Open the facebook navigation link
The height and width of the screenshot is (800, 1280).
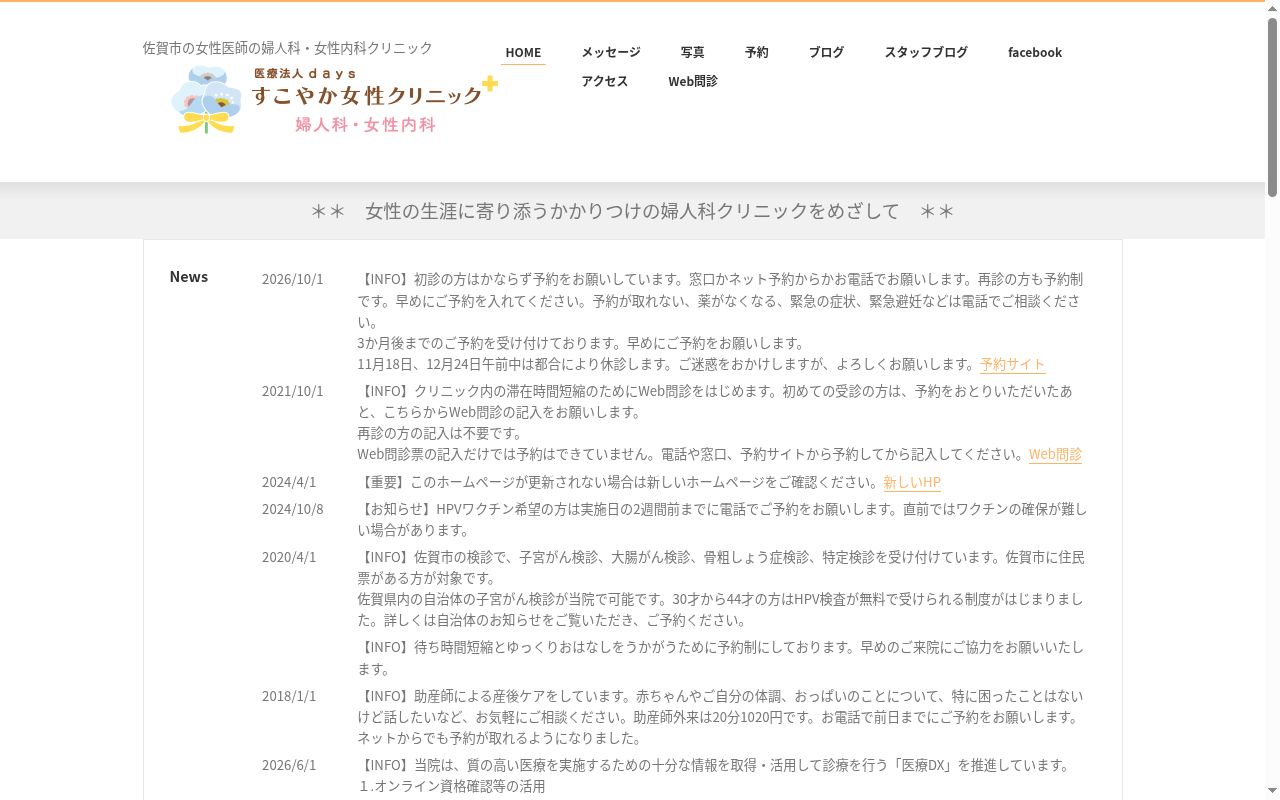1035,52
